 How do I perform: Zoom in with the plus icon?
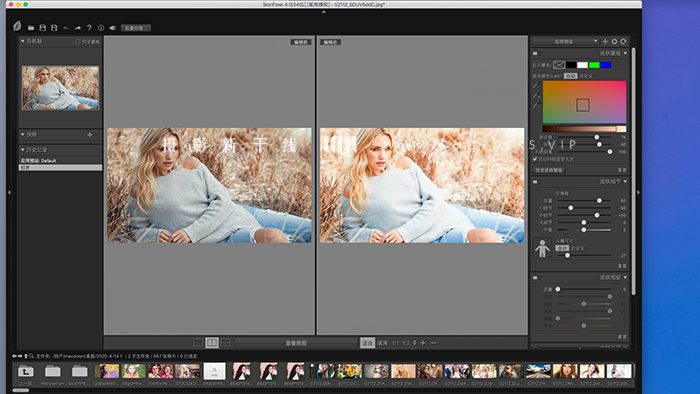coord(423,343)
